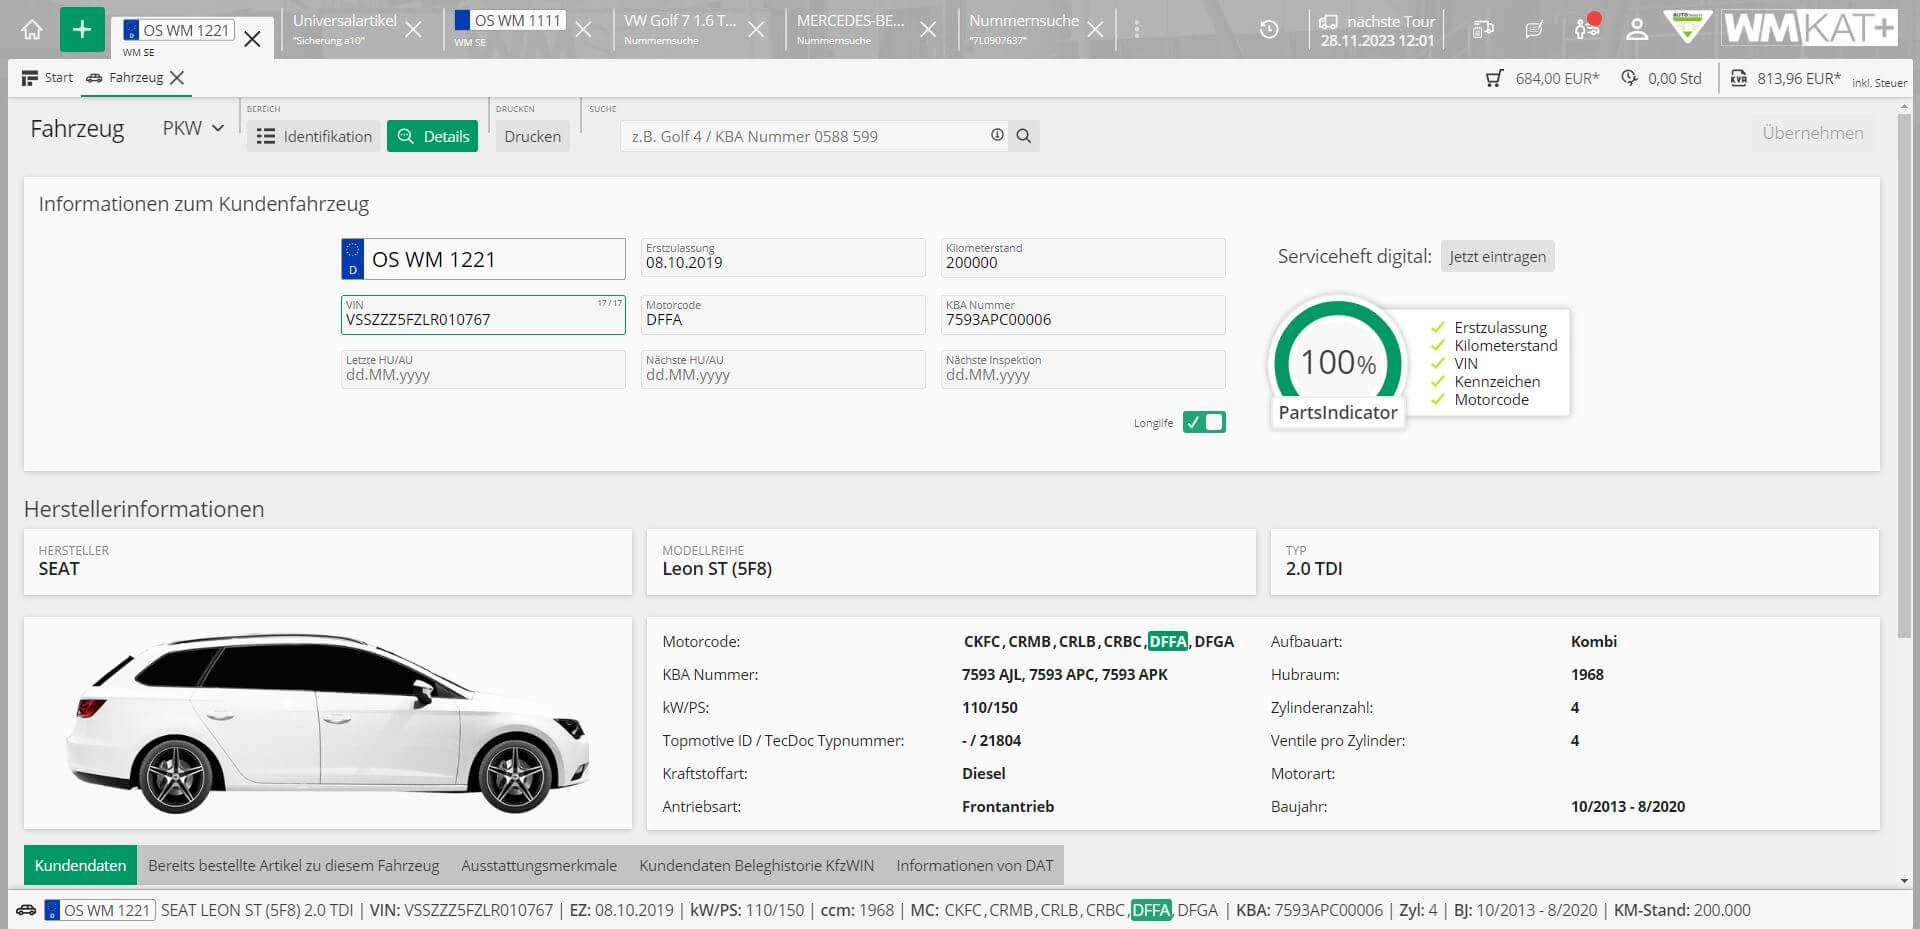1920x929 pixels.
Task: Close the VW Golf 7 1.6 T tab
Action: [757, 30]
